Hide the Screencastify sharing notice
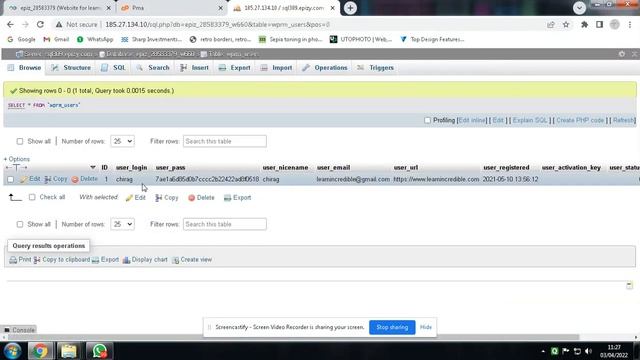This screenshot has height=360, width=640. point(426,327)
